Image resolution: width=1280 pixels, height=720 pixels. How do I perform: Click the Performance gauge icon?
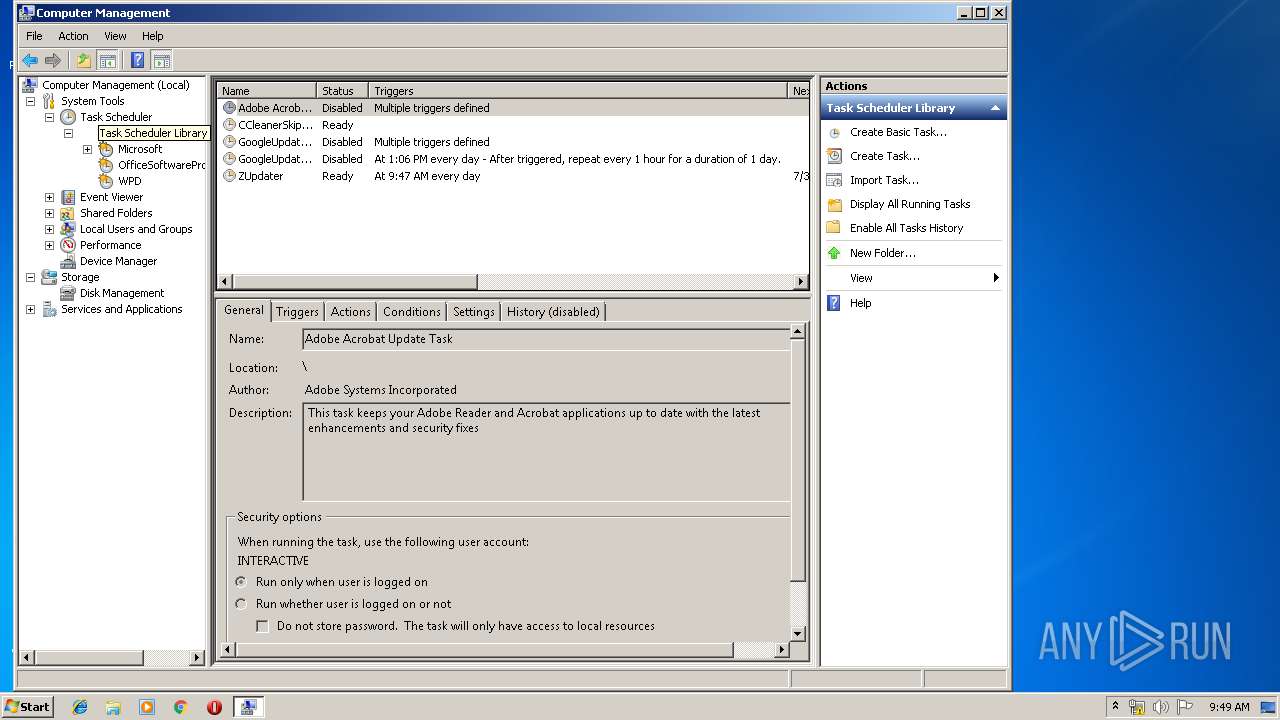tap(68, 245)
